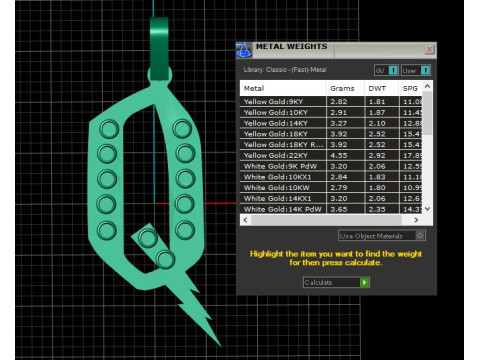Click the scroll down arrow of metals list
This screenshot has height=360, width=480.
pos(428,209)
